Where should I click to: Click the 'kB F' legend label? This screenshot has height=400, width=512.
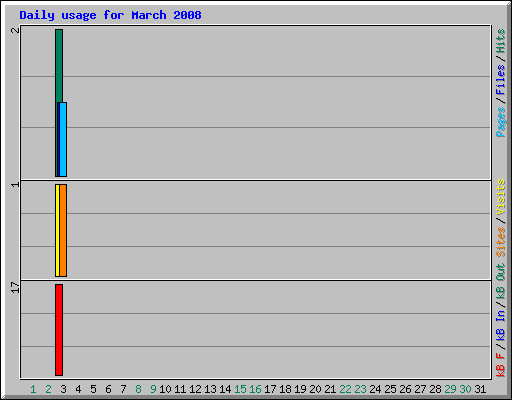pyautogui.click(x=501, y=365)
